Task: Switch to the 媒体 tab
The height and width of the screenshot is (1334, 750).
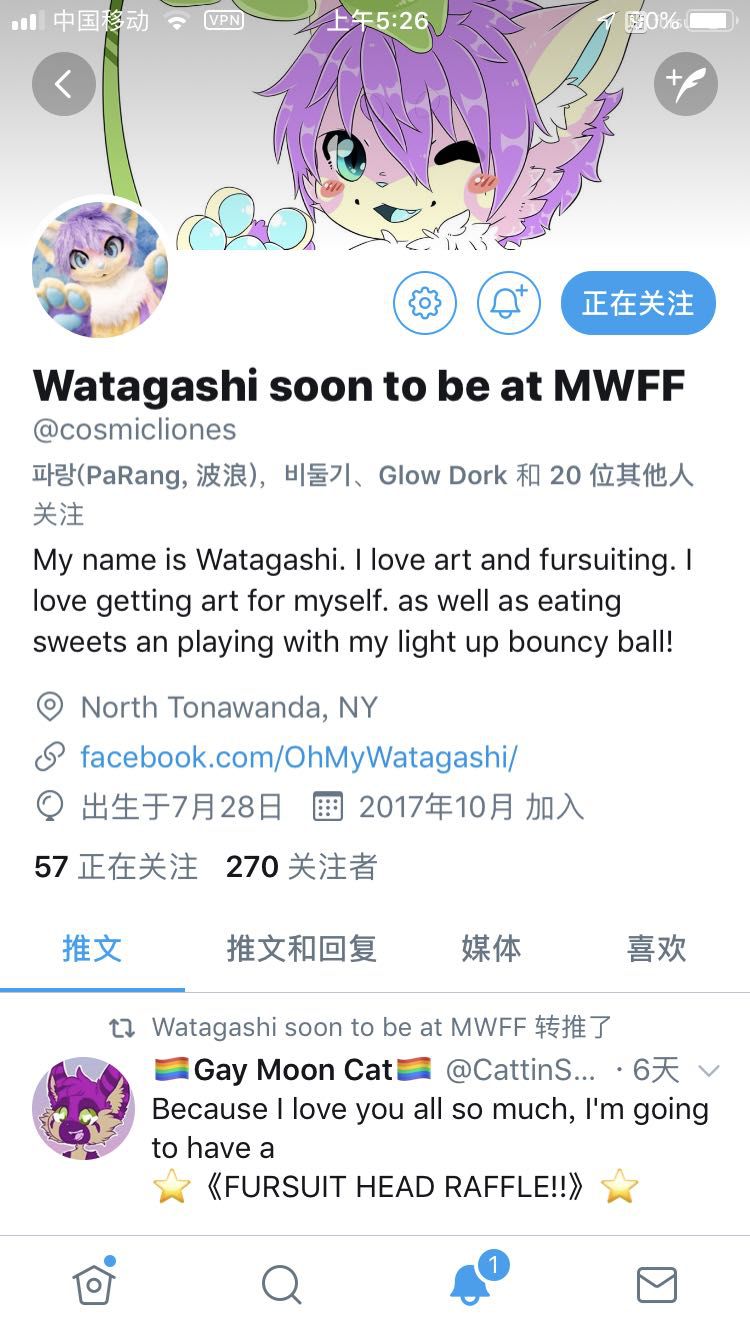Action: (491, 948)
